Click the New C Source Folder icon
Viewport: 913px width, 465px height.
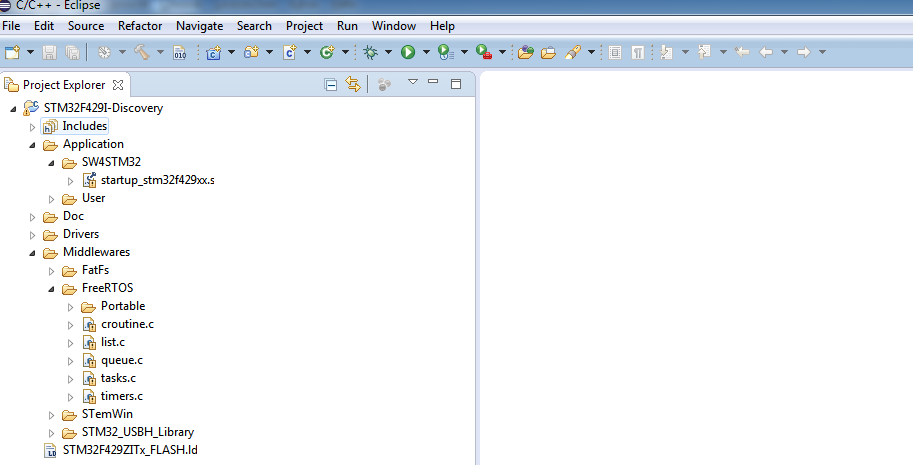coord(251,52)
